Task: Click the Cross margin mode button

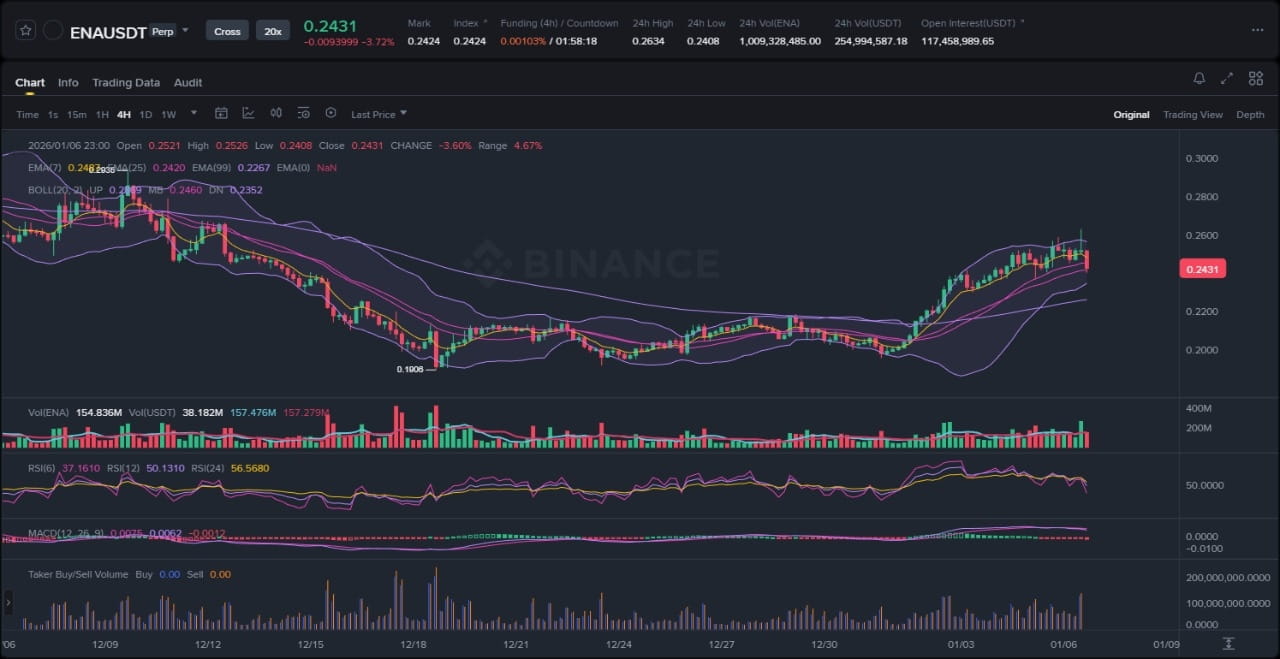Action: 227,31
